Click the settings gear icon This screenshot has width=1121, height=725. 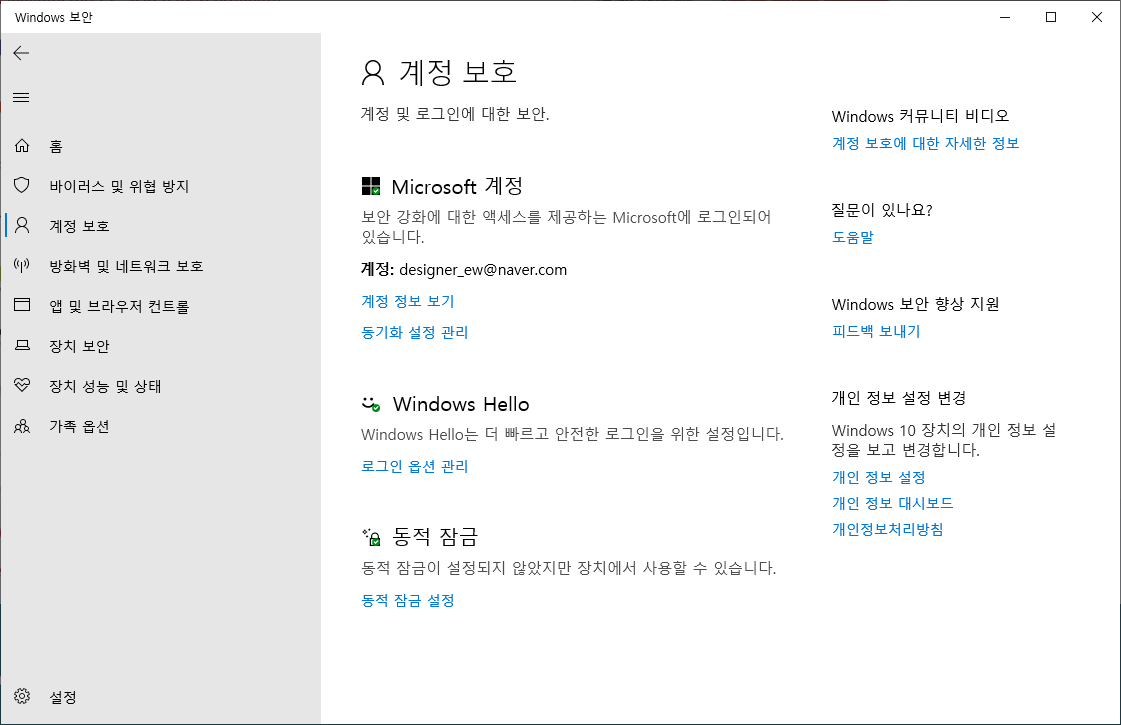coord(22,696)
